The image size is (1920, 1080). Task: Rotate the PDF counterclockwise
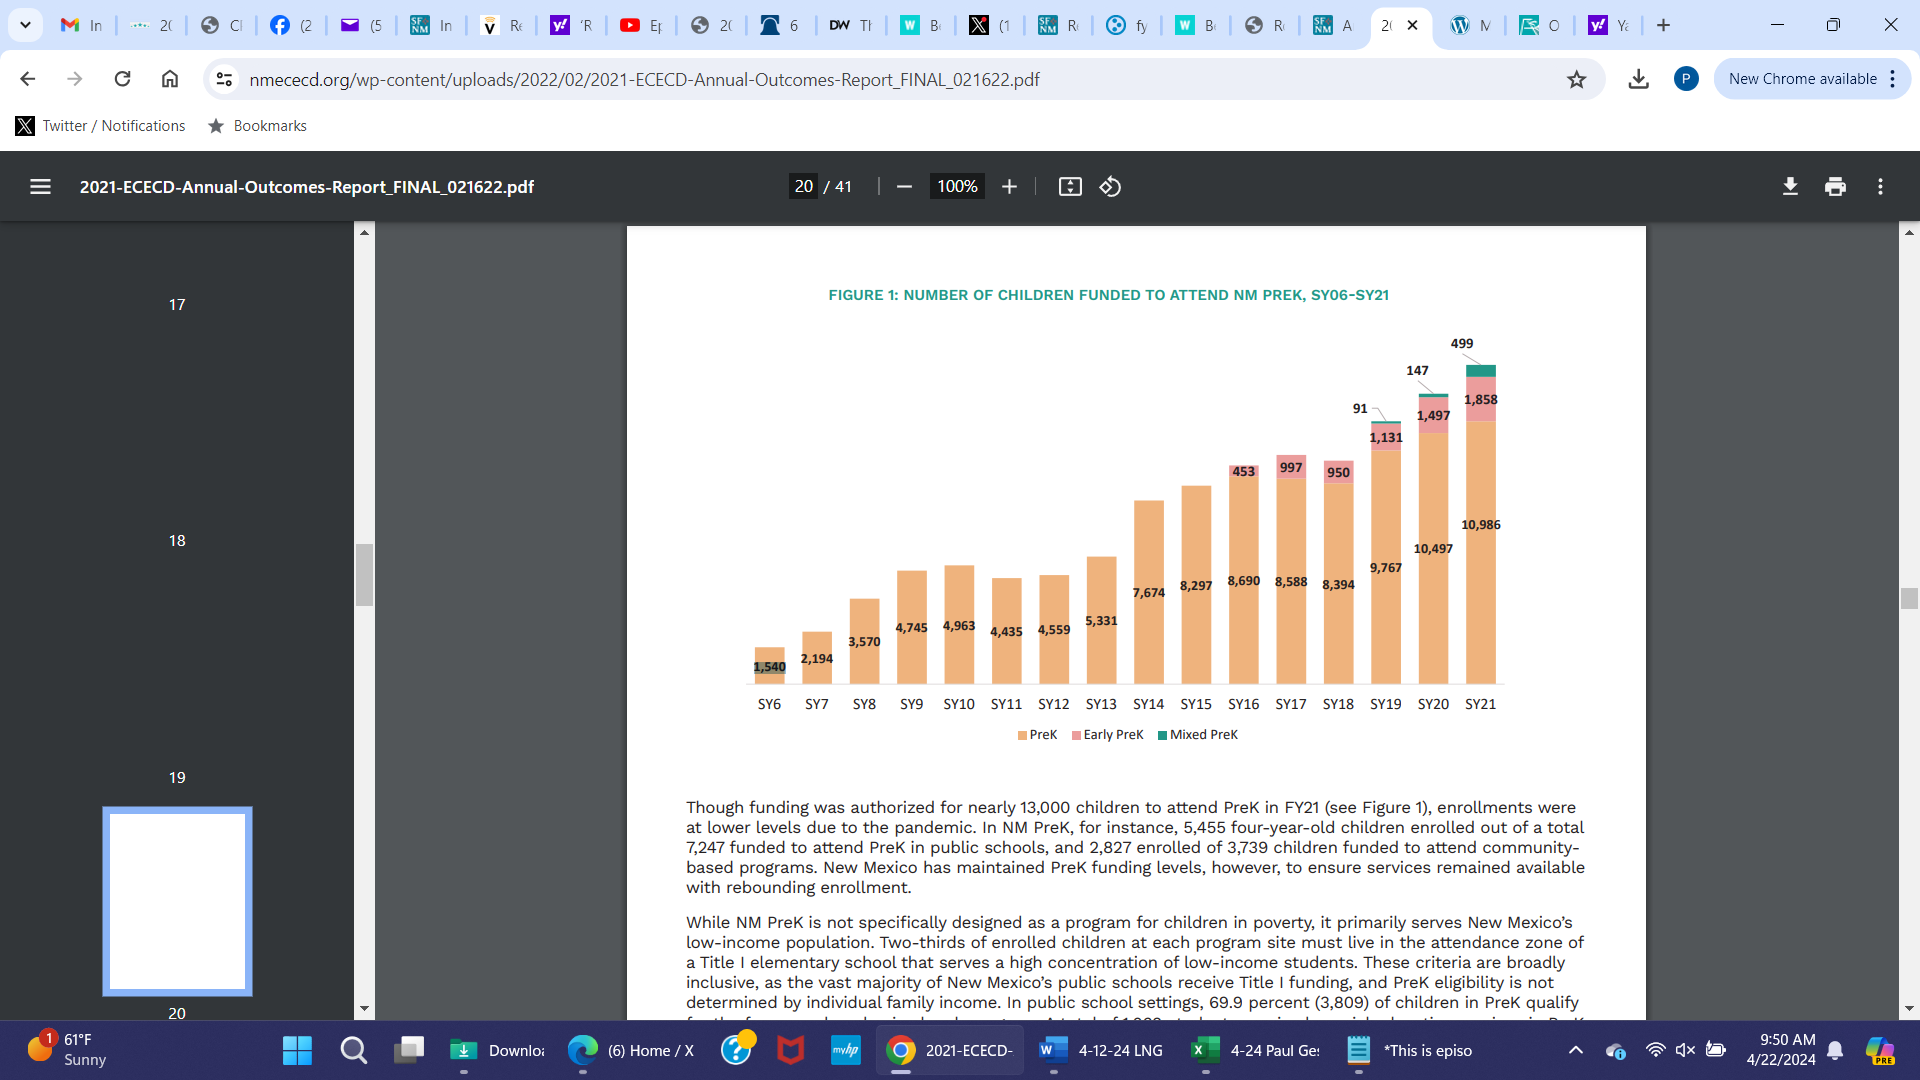point(1110,187)
